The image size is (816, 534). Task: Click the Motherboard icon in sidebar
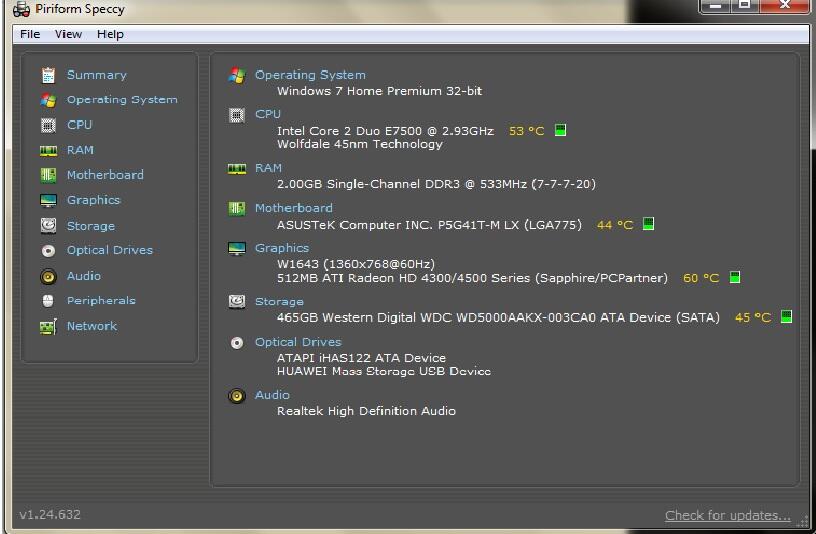(48, 175)
